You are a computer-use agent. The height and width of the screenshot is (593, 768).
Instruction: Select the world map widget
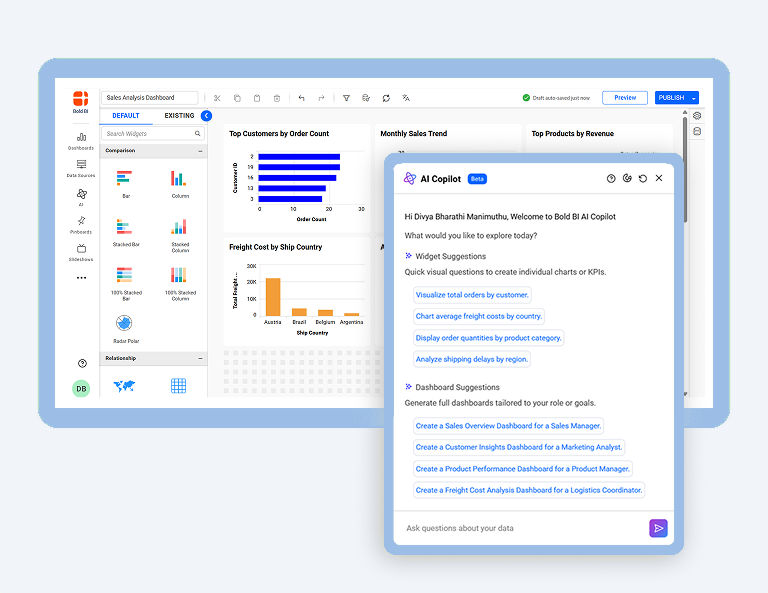[x=124, y=386]
